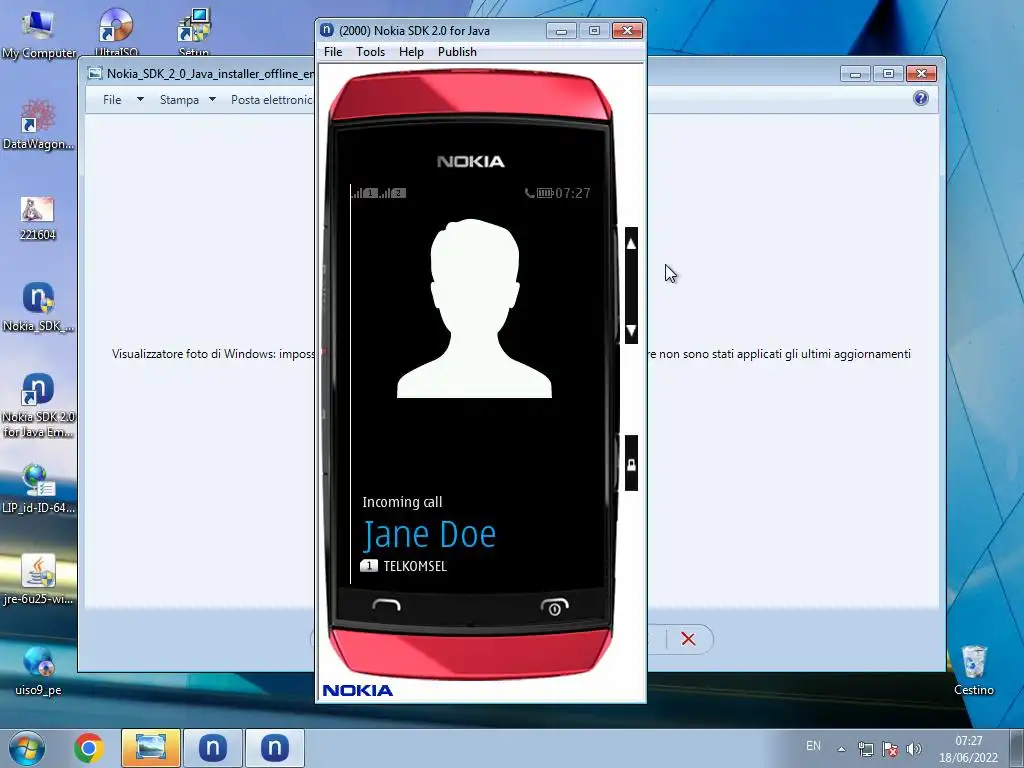Image resolution: width=1024 pixels, height=768 pixels.
Task: Click the Jane Doe caller name
Action: click(x=429, y=534)
